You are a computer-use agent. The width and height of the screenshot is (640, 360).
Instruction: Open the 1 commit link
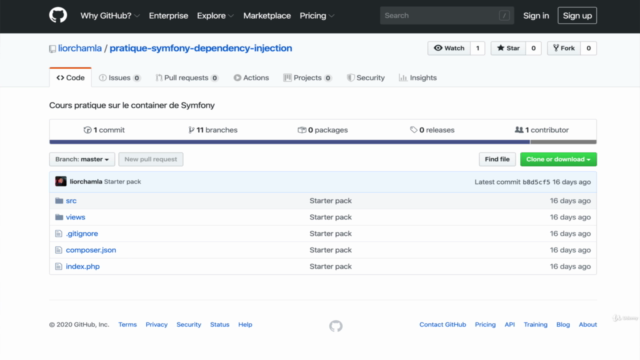click(x=104, y=130)
